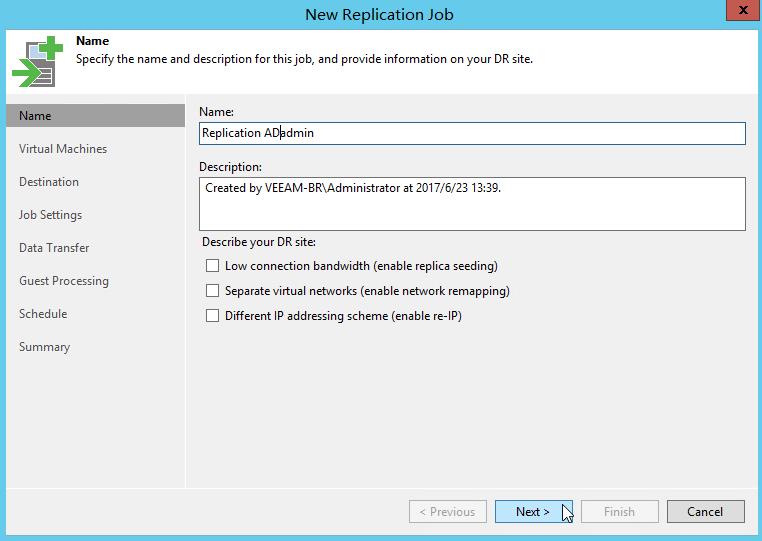Click in the Description text box

(x=472, y=204)
